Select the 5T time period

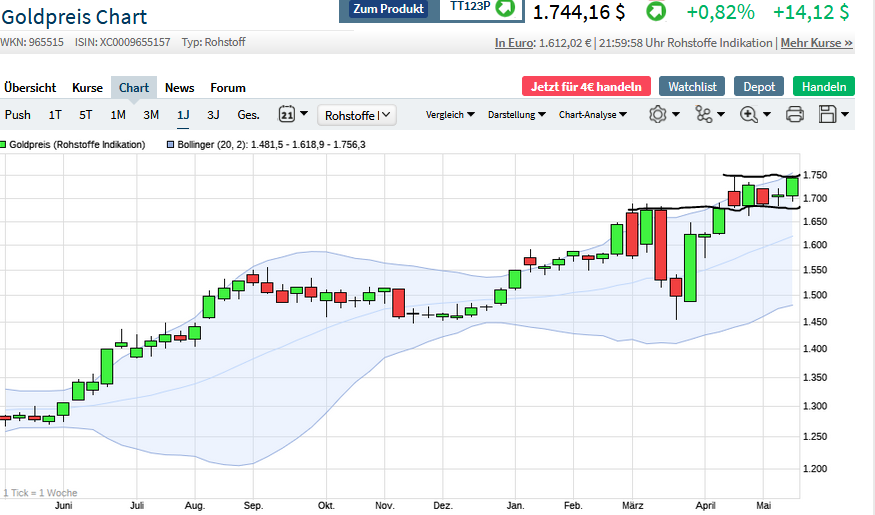click(x=86, y=115)
